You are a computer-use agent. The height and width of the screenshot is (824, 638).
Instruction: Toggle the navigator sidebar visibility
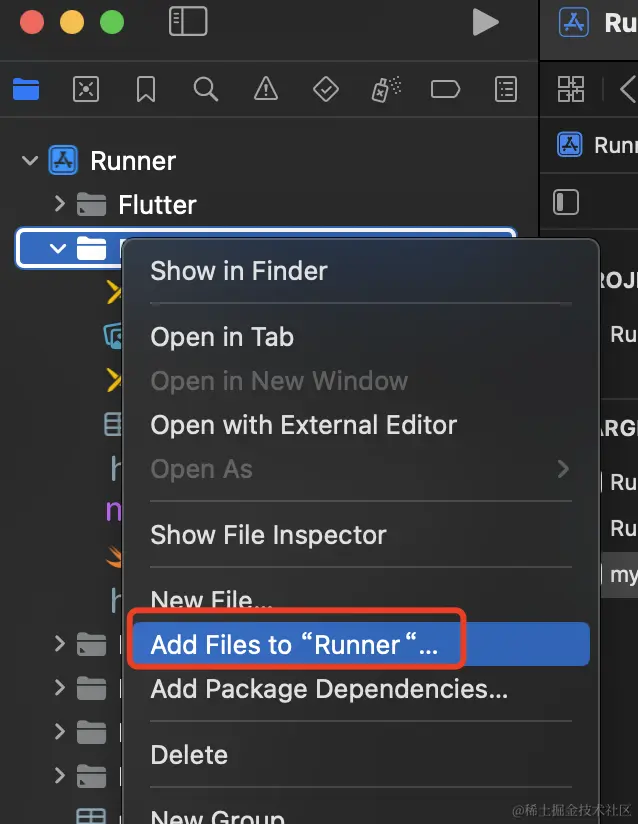tap(188, 22)
